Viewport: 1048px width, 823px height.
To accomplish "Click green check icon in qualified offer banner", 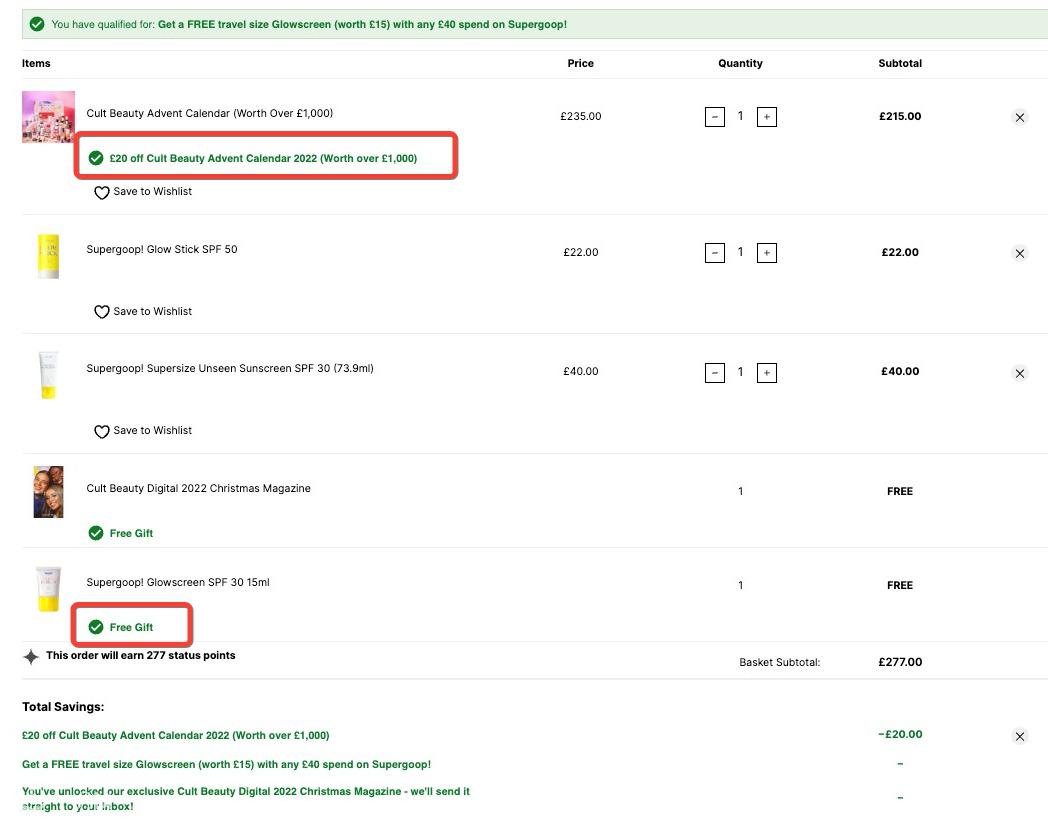I will (37, 24).
